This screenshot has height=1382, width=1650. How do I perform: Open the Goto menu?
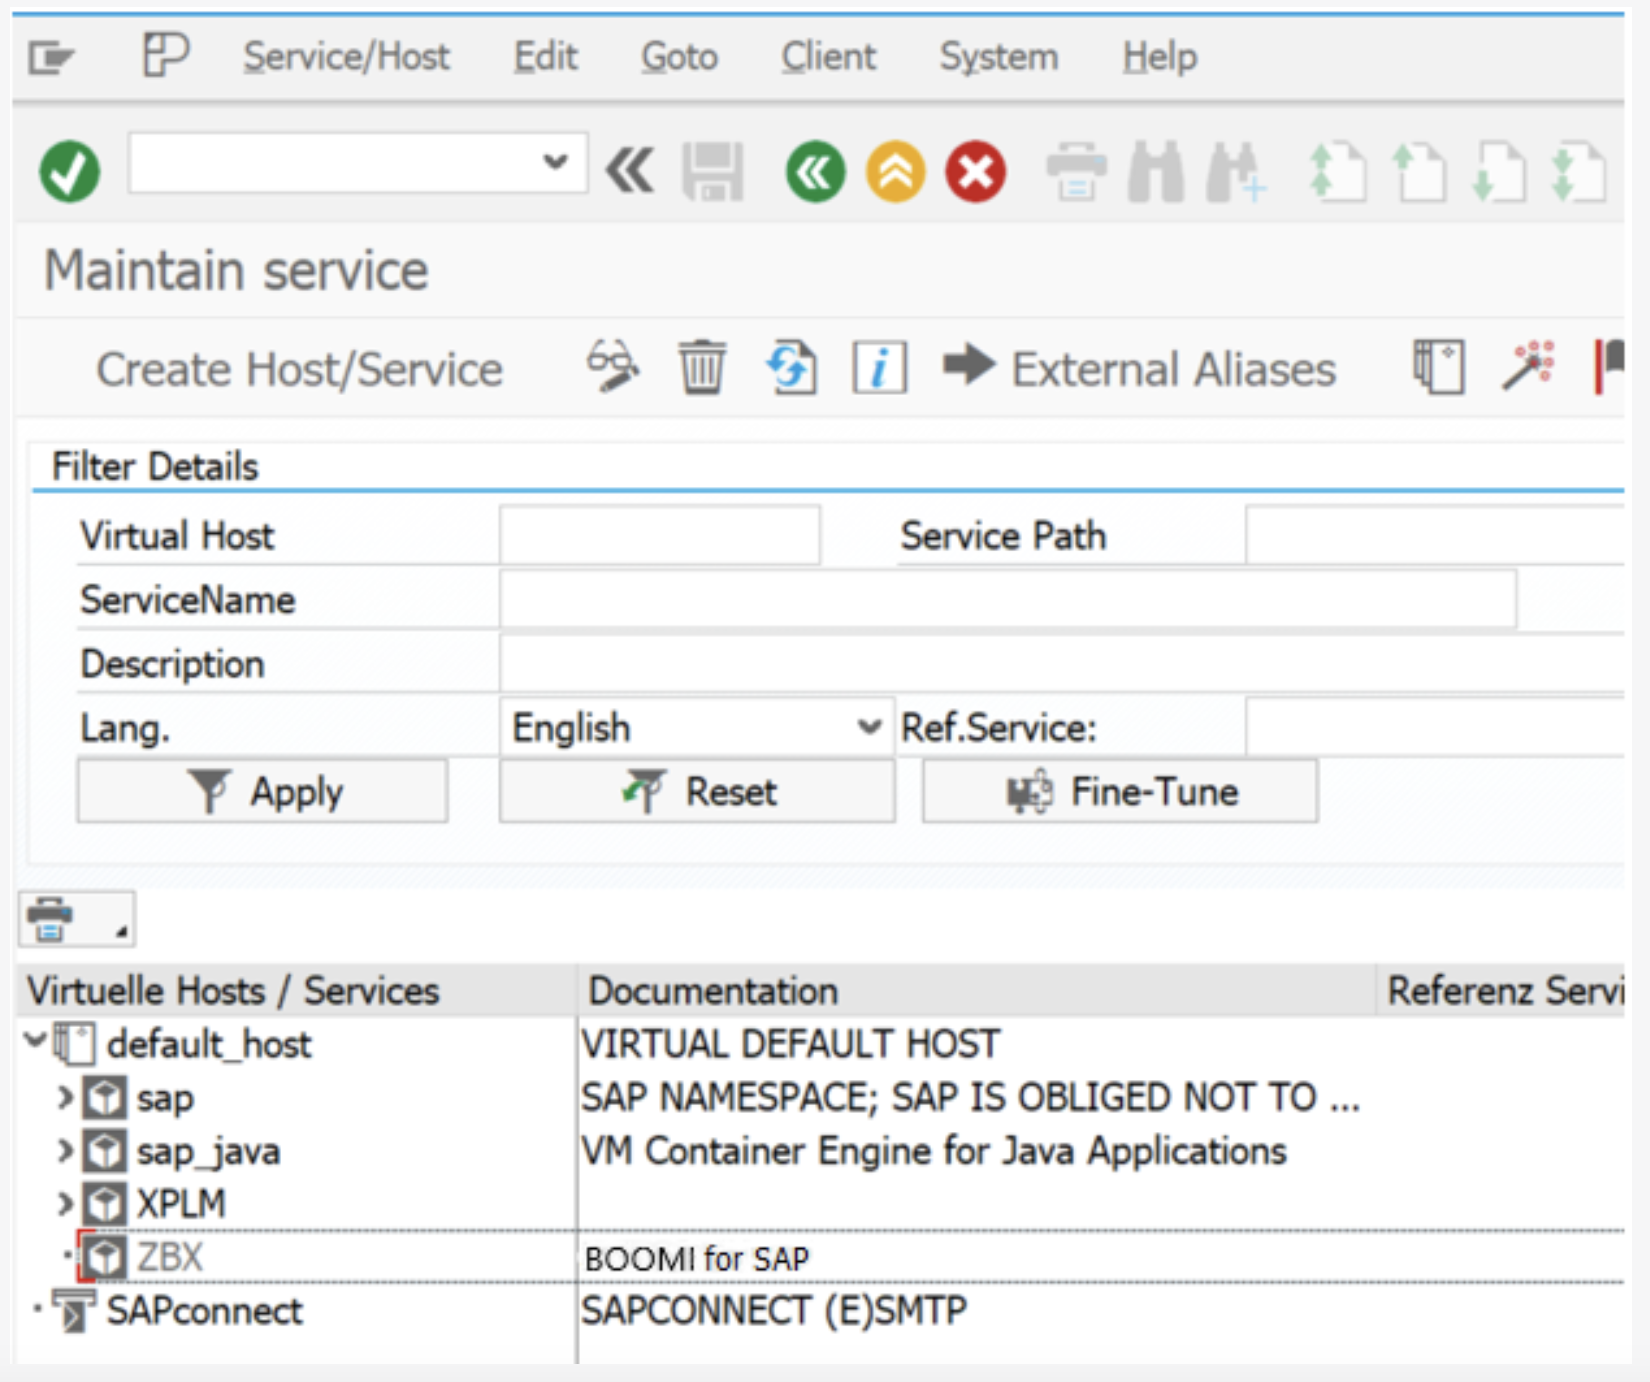pos(679,57)
